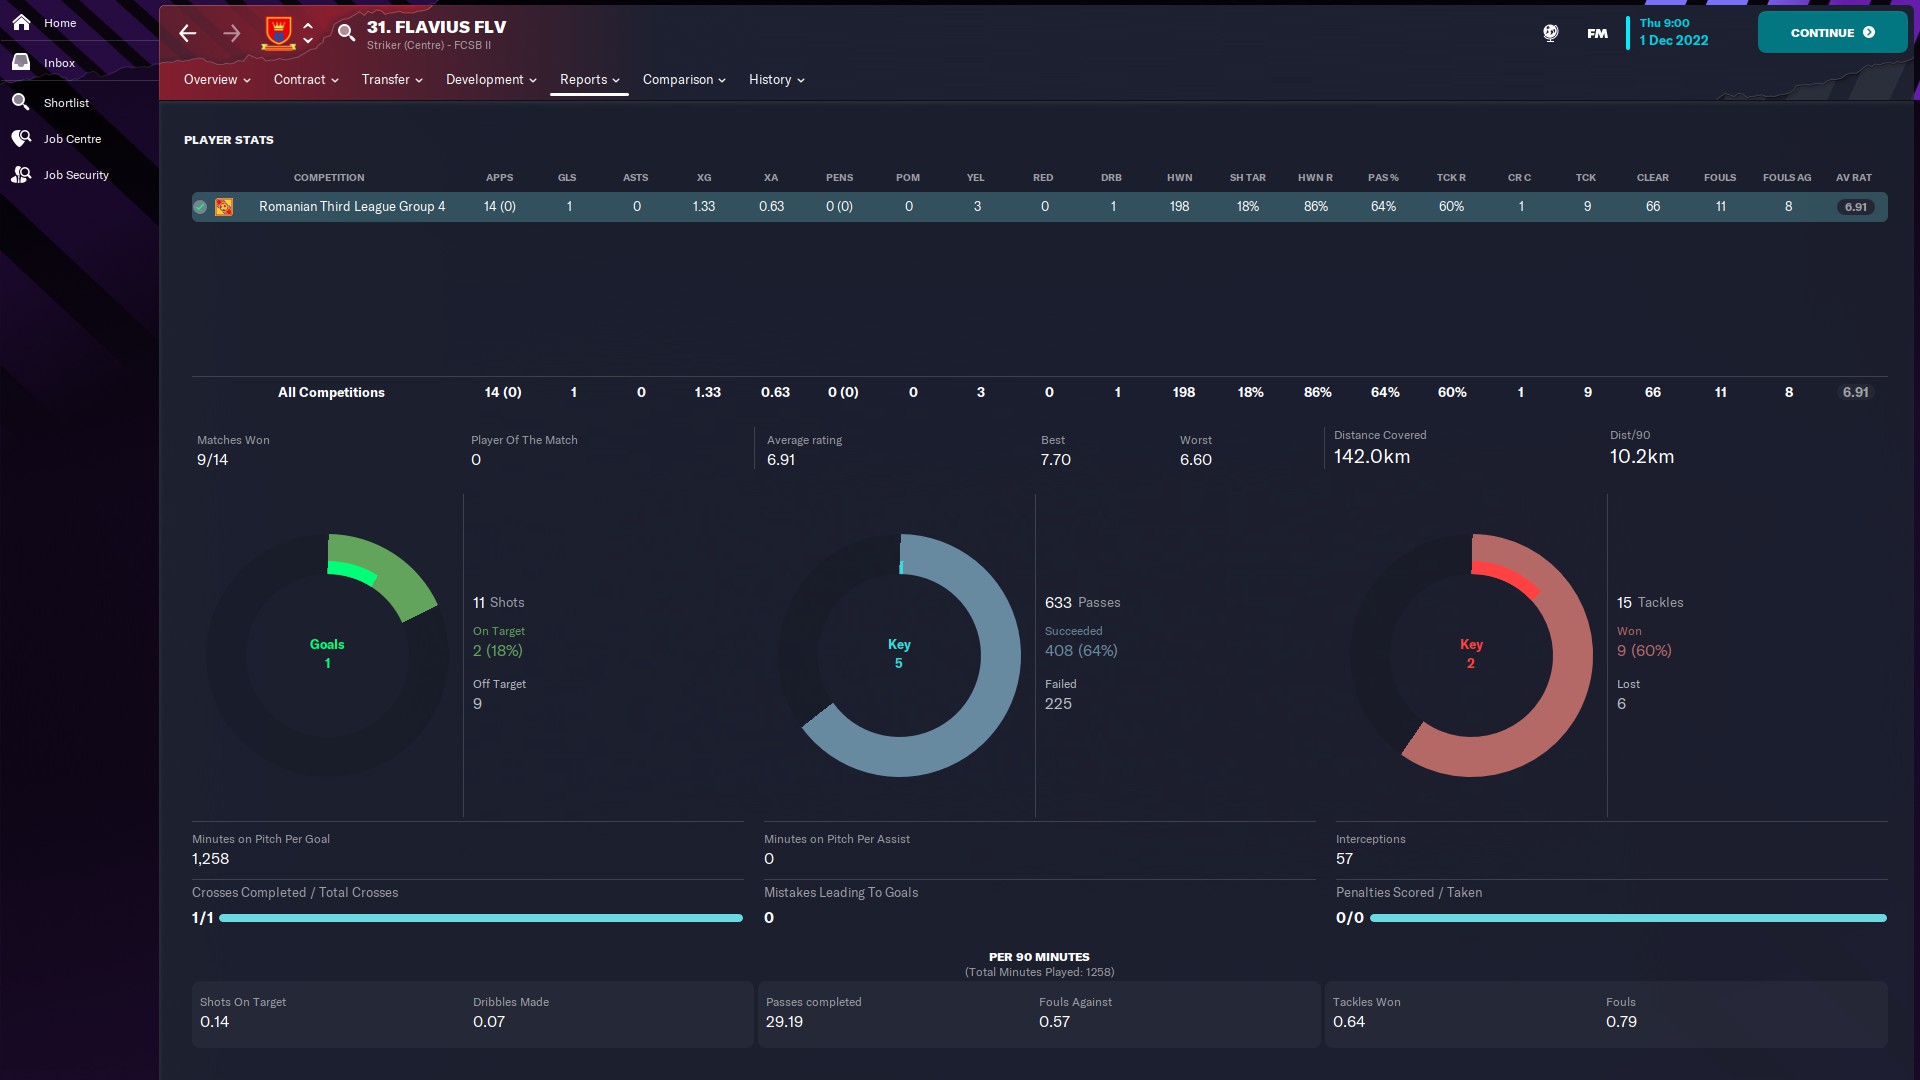The image size is (1920, 1080).
Task: Open the History tab
Action: tap(776, 80)
